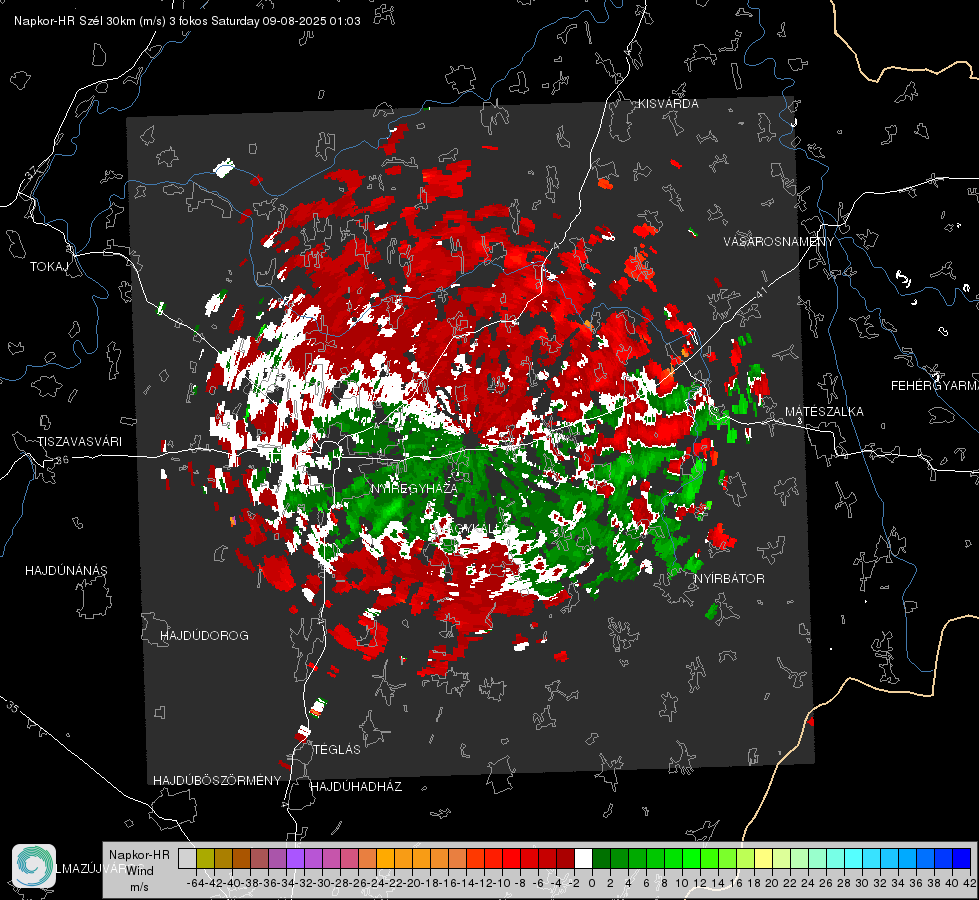Click the NYÍREGYHÁZA city label
This screenshot has height=900, width=979.
(x=414, y=488)
